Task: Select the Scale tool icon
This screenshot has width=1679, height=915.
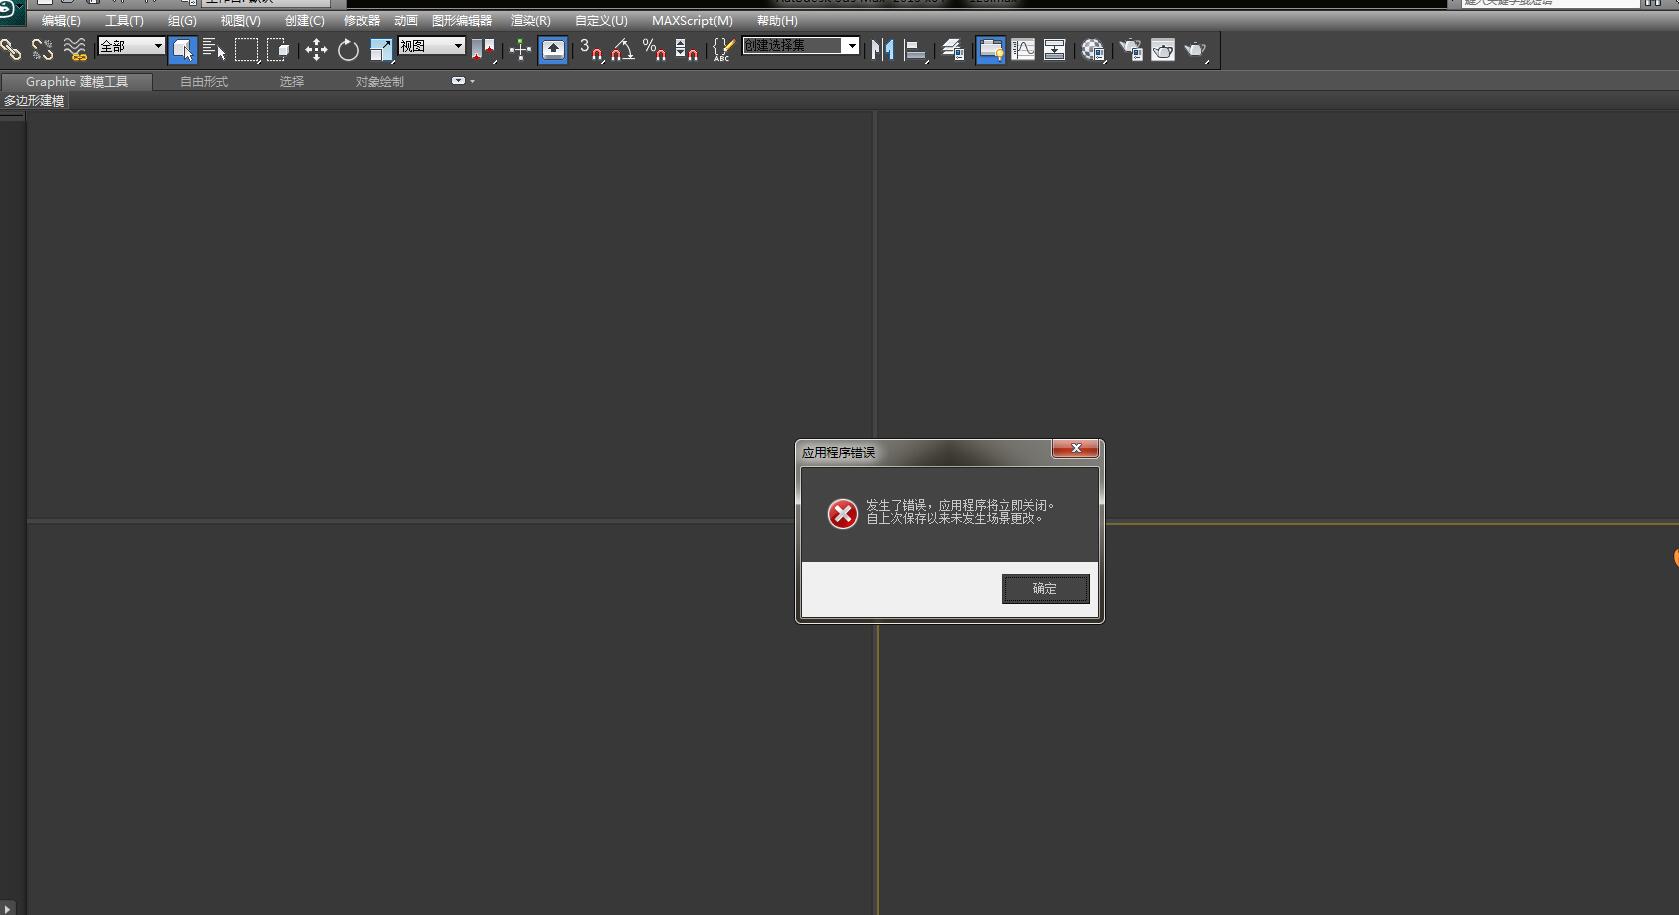Action: [x=381, y=49]
